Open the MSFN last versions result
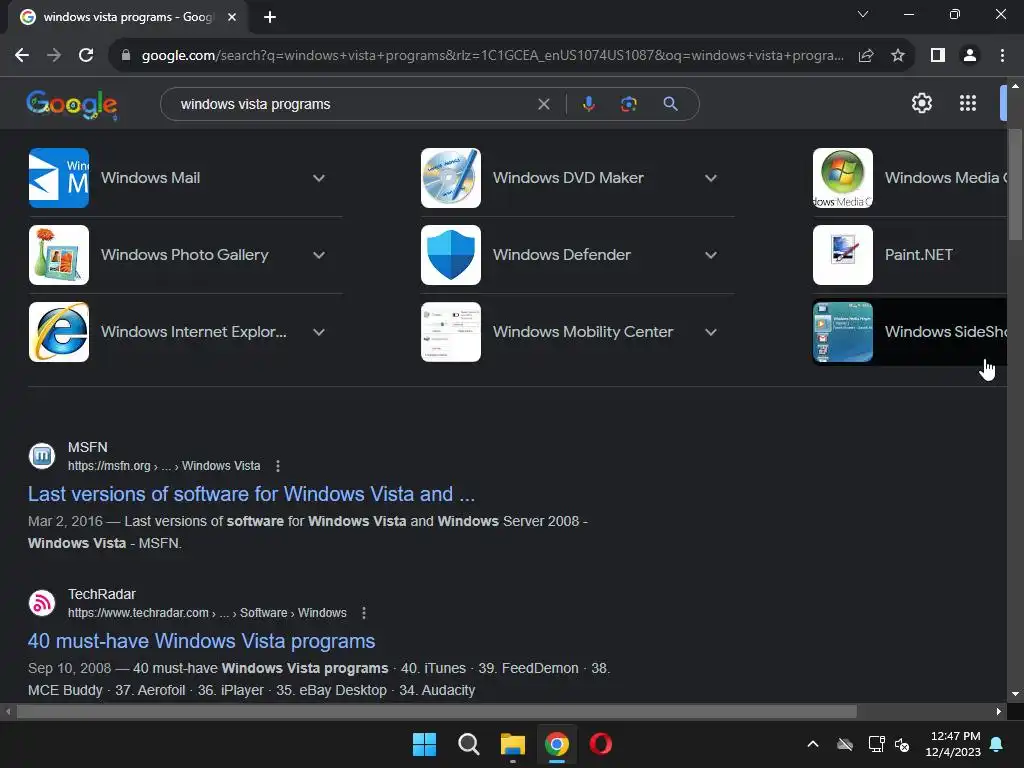Viewport: 1024px width, 768px height. [x=251, y=494]
